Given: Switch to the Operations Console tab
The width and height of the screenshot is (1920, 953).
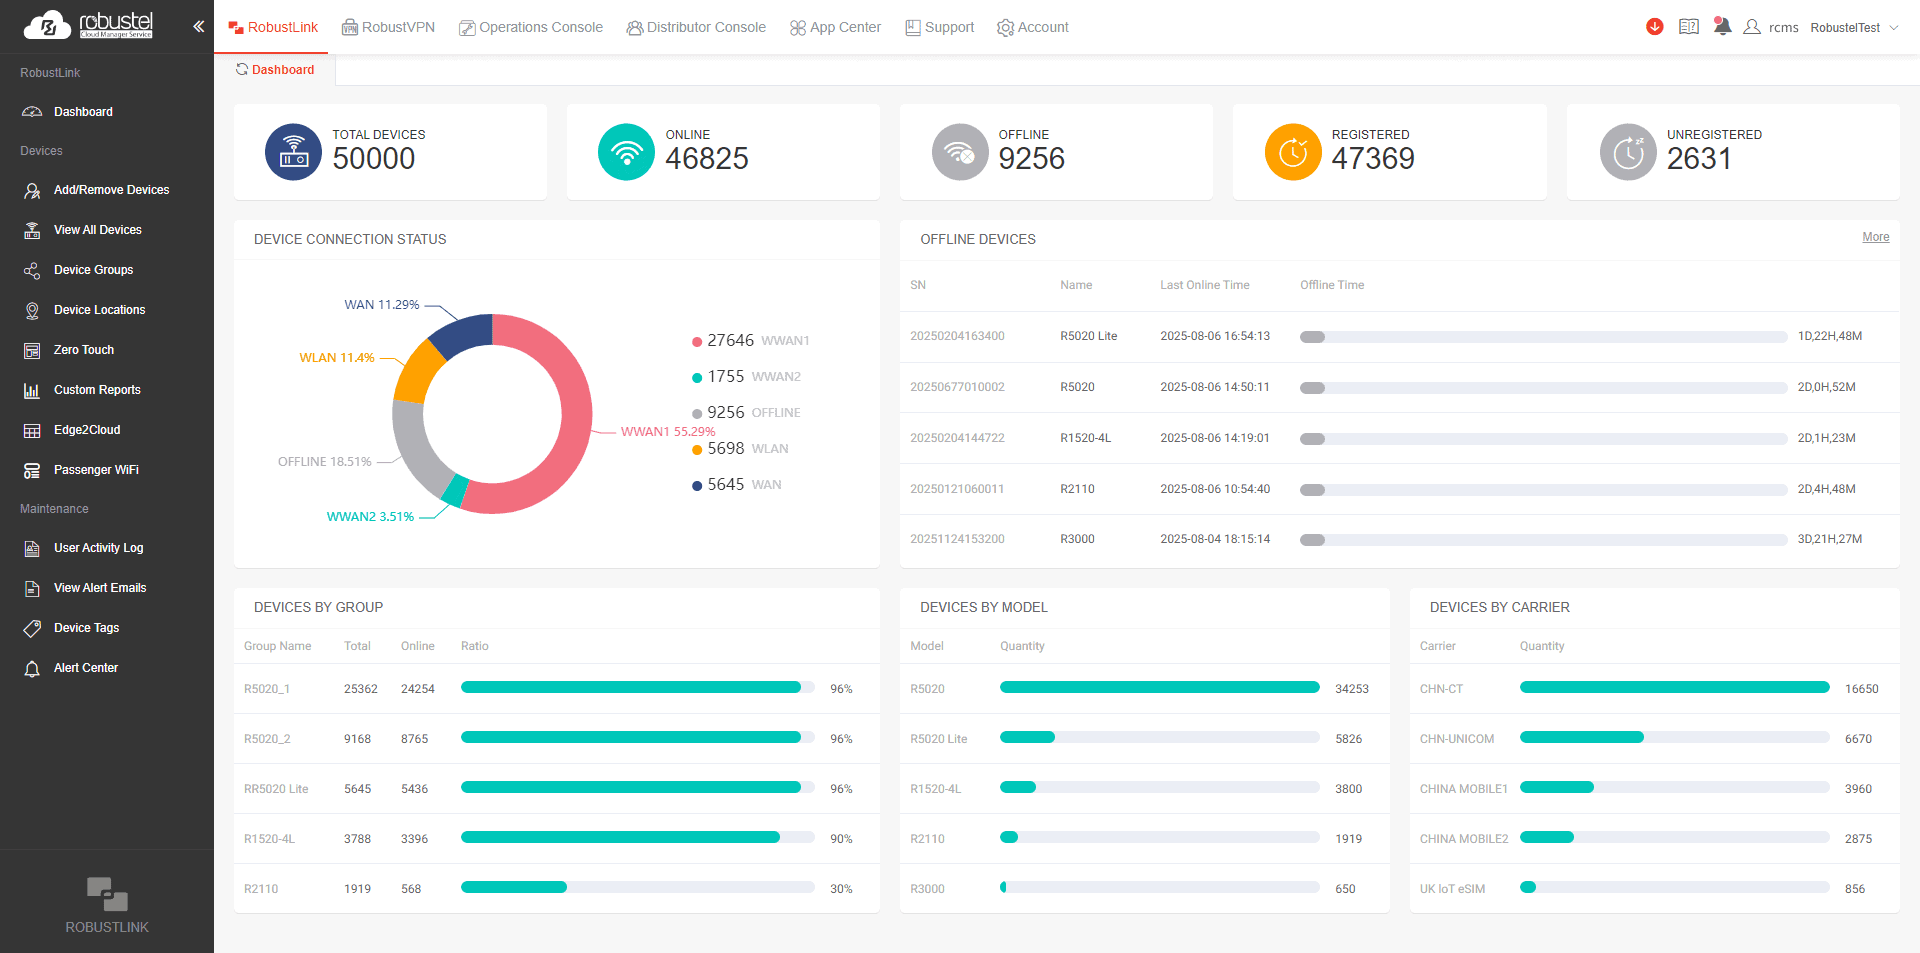Looking at the screenshot, I should click(x=530, y=27).
